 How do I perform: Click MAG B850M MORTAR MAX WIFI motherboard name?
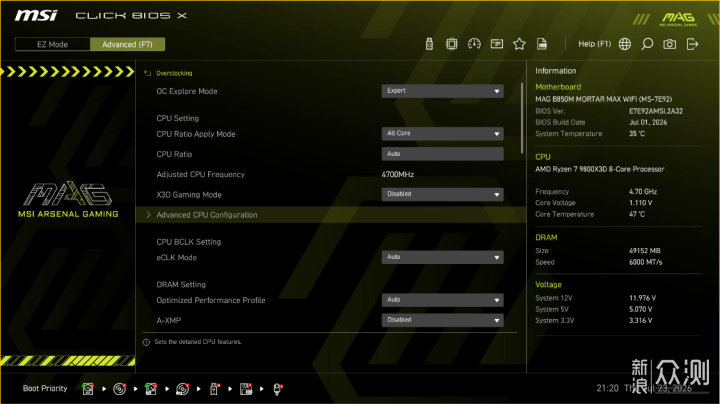coord(603,99)
